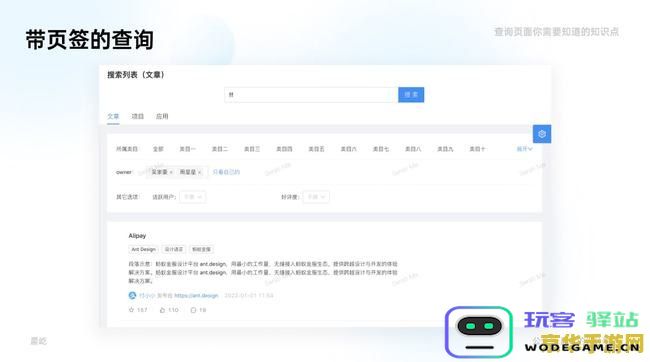
Task: Click the owner label
Action: point(124,172)
